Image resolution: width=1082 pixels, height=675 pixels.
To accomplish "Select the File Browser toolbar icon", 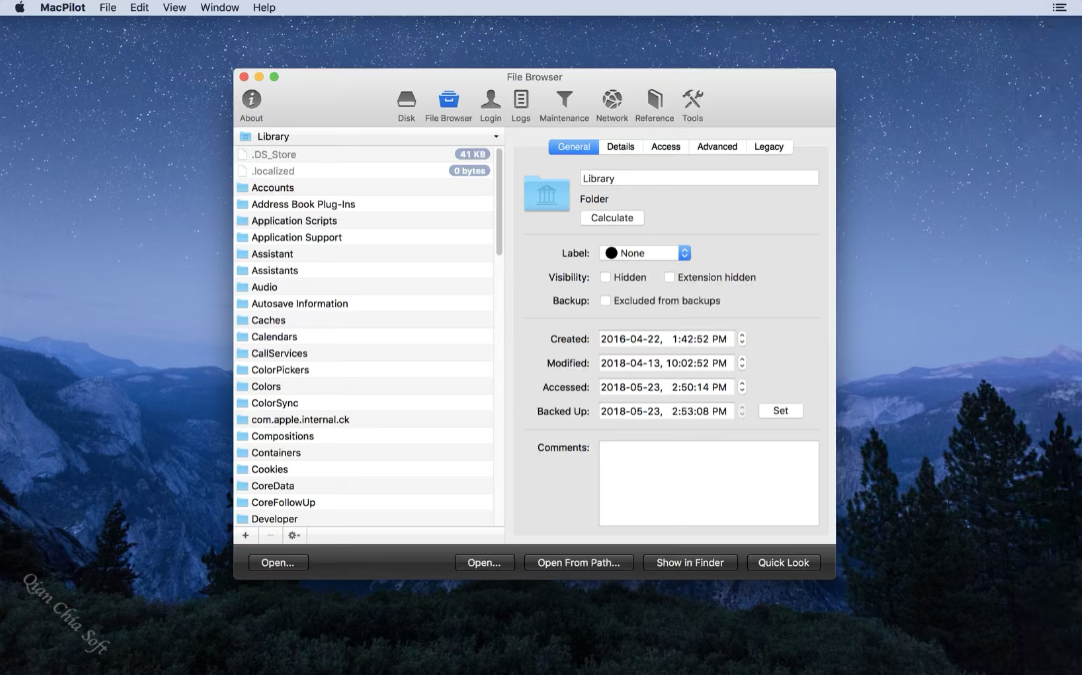I will [x=449, y=106].
